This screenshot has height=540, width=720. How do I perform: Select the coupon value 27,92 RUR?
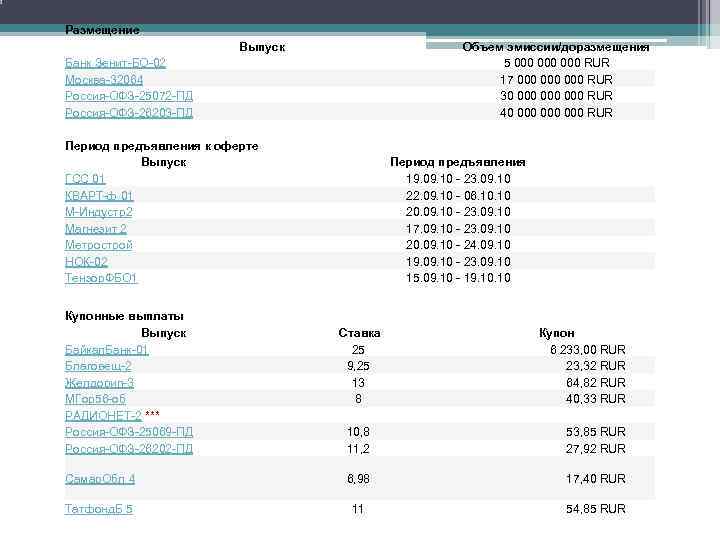click(596, 449)
